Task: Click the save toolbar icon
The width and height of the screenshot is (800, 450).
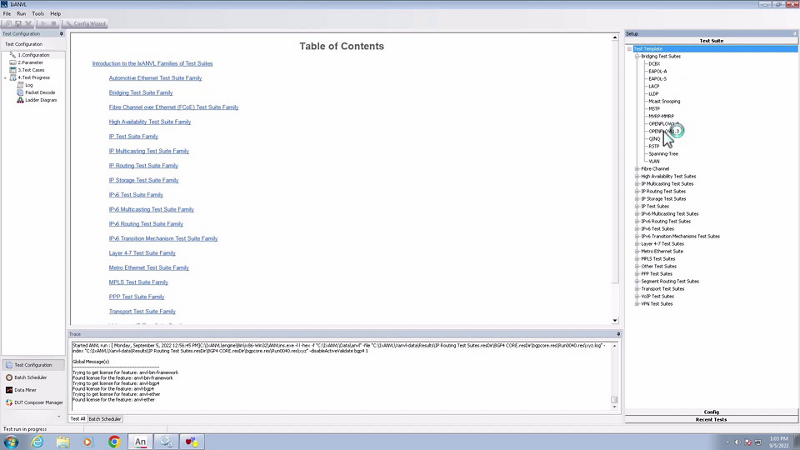Action: pyautogui.click(x=18, y=23)
